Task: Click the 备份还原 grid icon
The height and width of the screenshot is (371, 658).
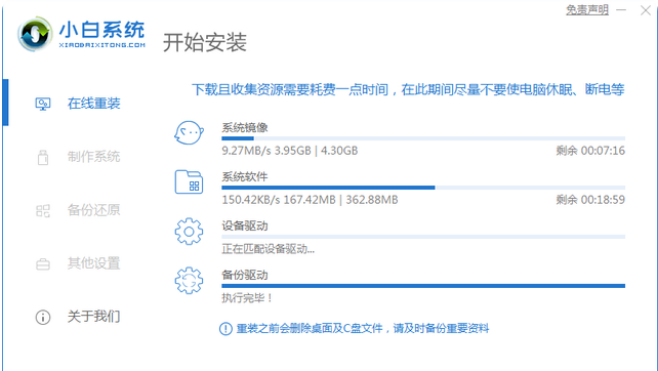Action: click(43, 210)
